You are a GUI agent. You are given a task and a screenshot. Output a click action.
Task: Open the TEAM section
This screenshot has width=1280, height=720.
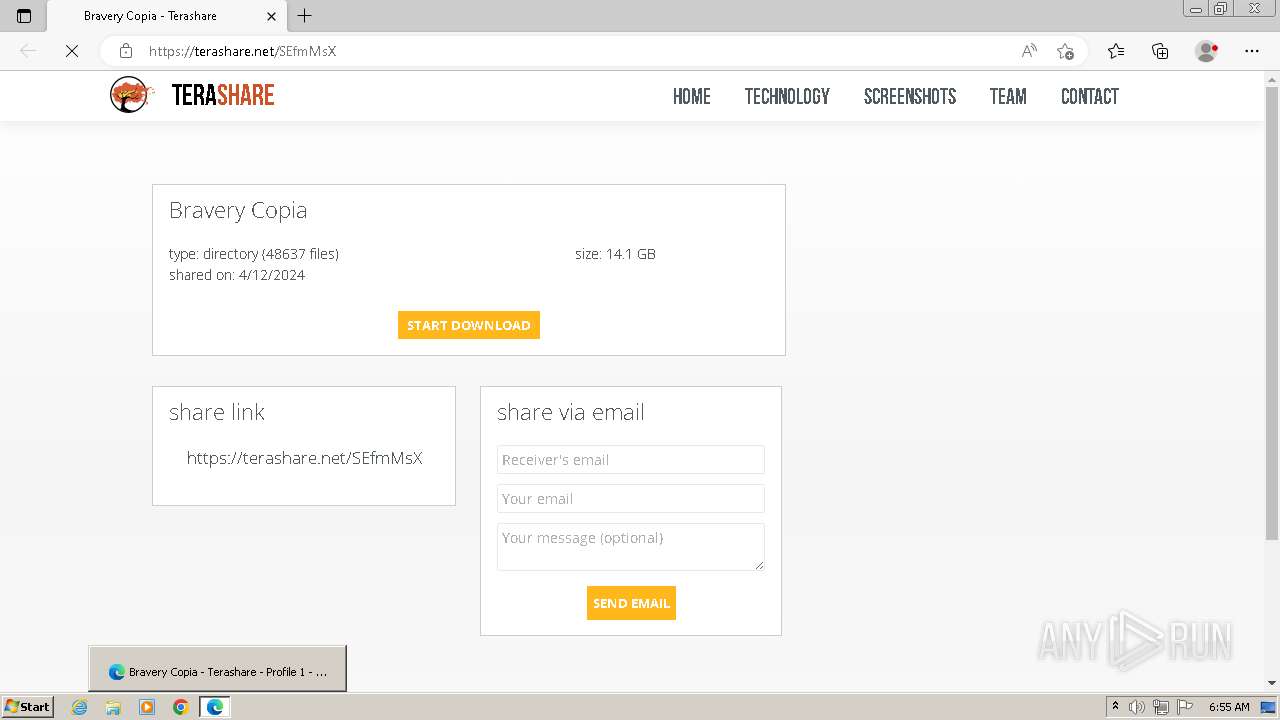pos(1008,96)
